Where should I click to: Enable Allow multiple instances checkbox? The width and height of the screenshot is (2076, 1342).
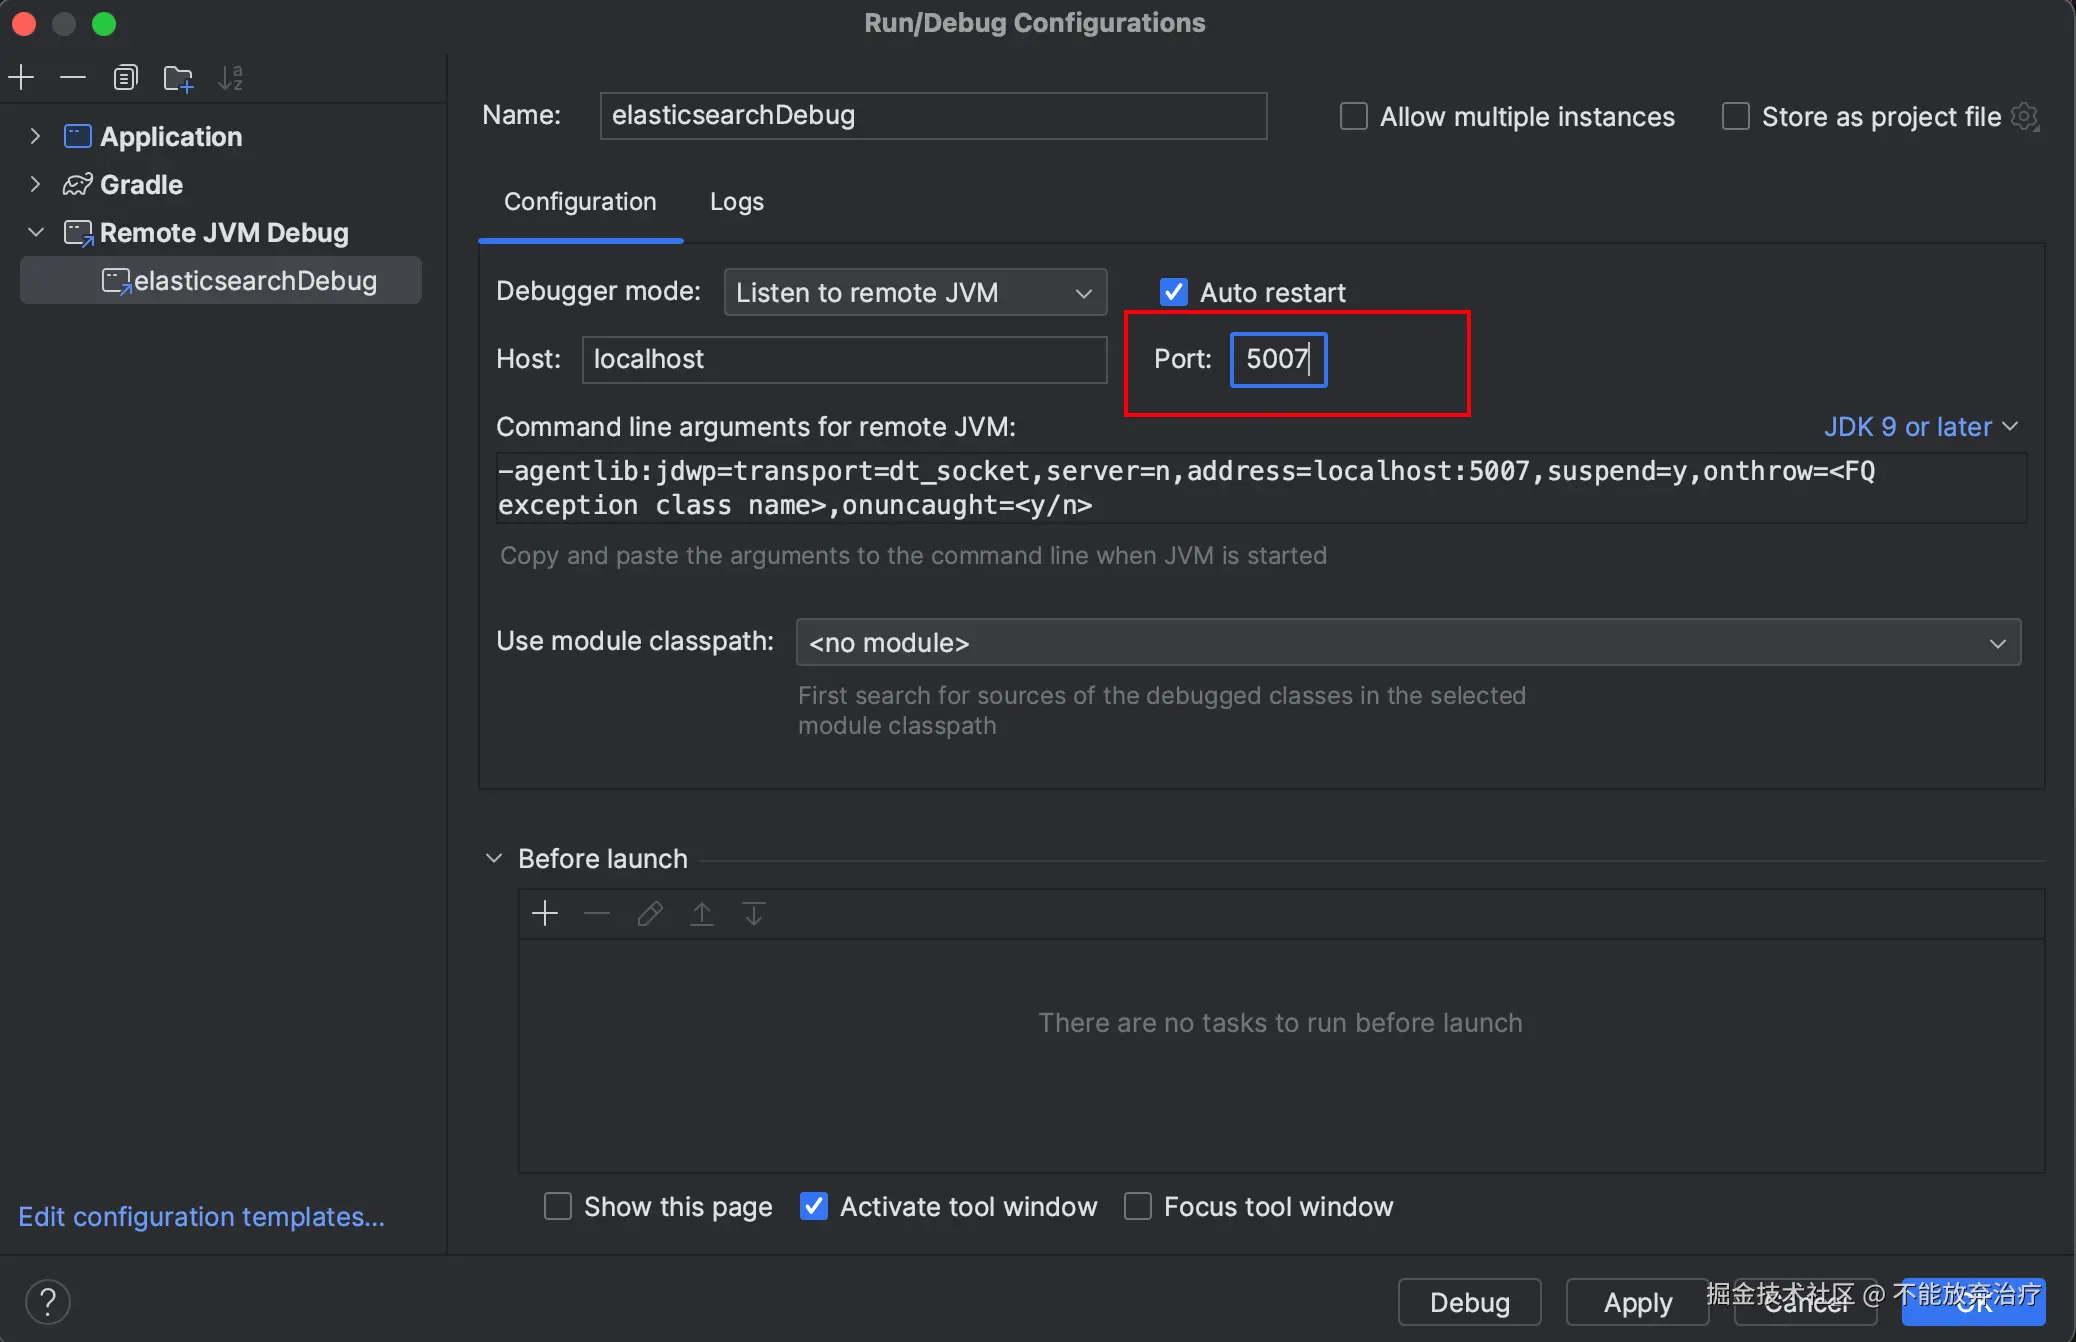1354,117
